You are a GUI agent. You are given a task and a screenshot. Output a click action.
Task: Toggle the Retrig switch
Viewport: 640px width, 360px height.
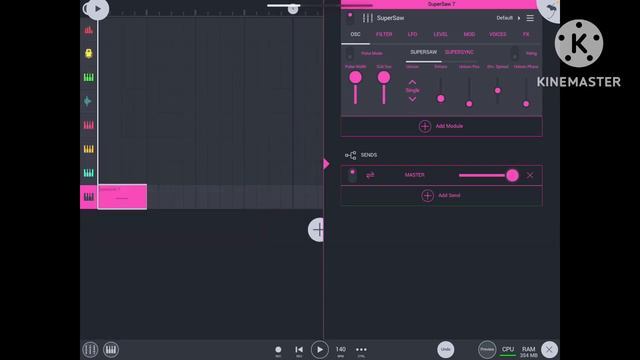point(515,53)
